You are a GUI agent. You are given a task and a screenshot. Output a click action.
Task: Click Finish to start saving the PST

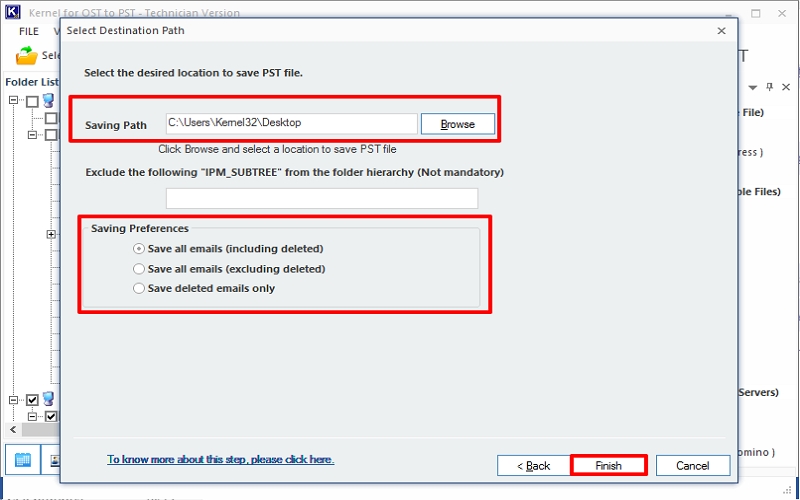tap(608, 466)
